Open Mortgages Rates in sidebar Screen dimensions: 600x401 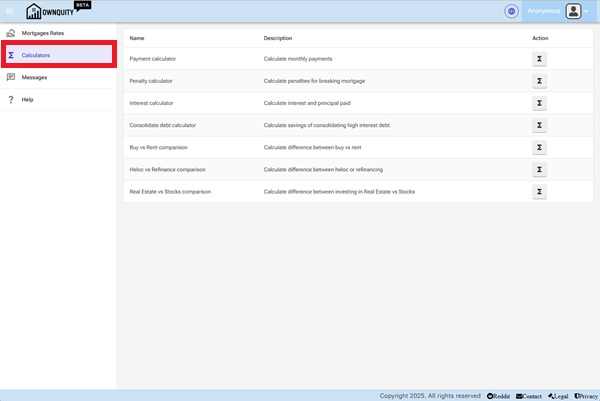(42, 34)
